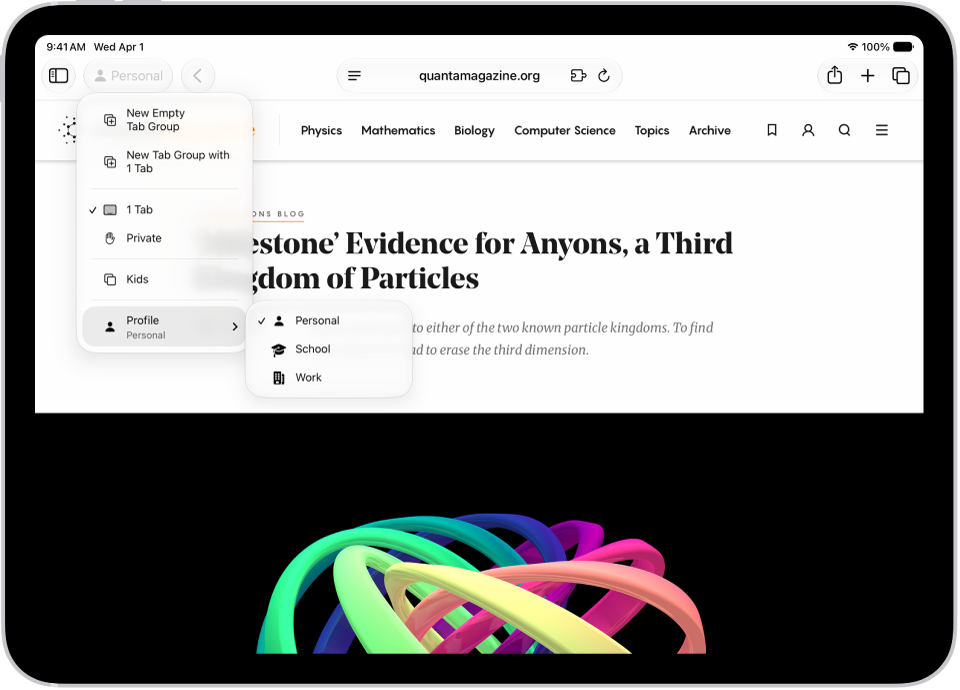This screenshot has height=690, width=960.
Task: Tap the Wed Apr 1 date
Action: (x=119, y=47)
